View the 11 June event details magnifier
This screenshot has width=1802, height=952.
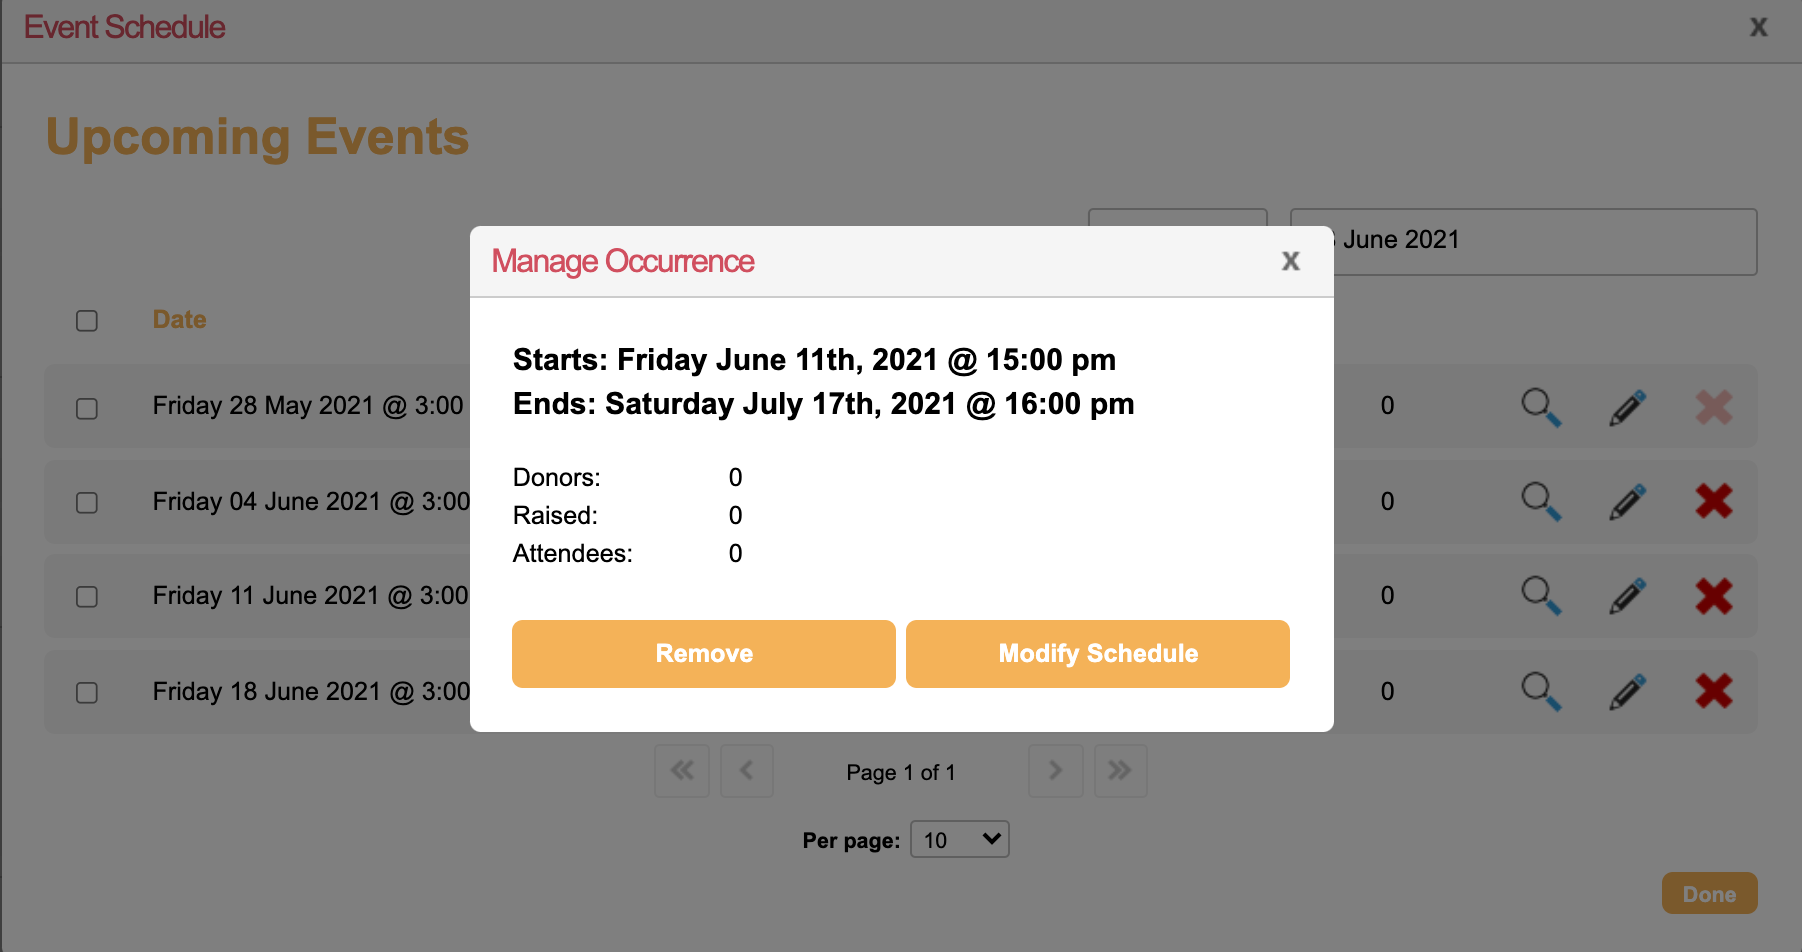(x=1540, y=596)
